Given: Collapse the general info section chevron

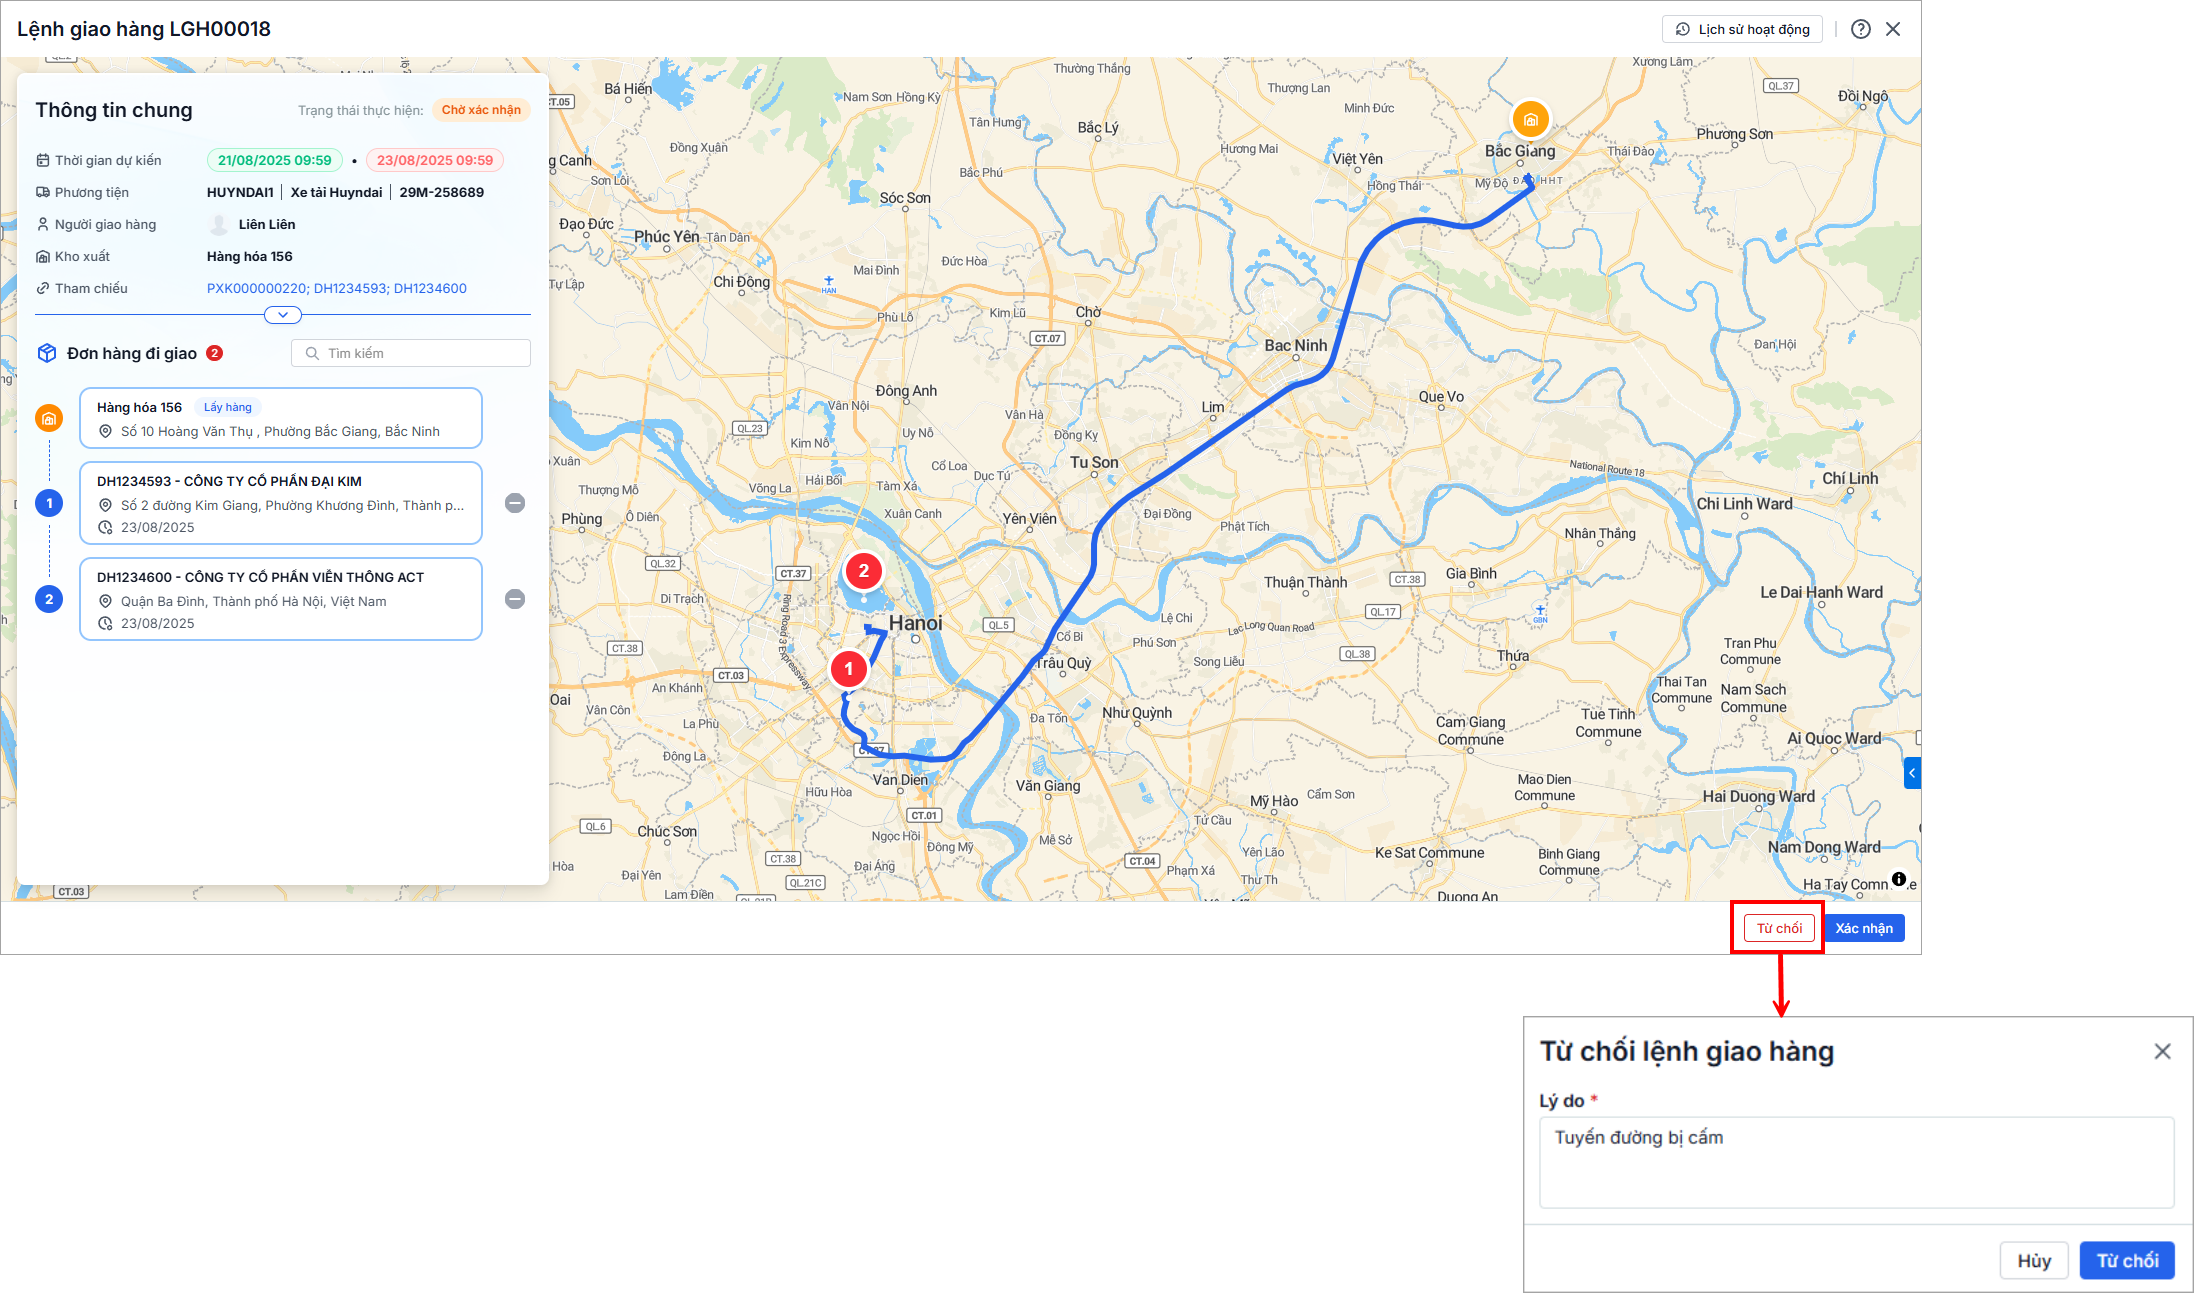Looking at the screenshot, I should [283, 315].
